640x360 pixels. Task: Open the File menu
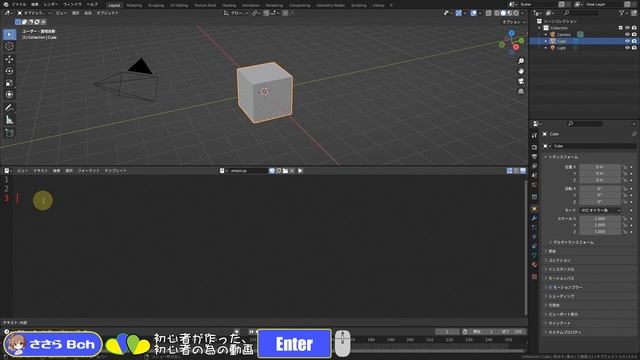pos(19,4)
